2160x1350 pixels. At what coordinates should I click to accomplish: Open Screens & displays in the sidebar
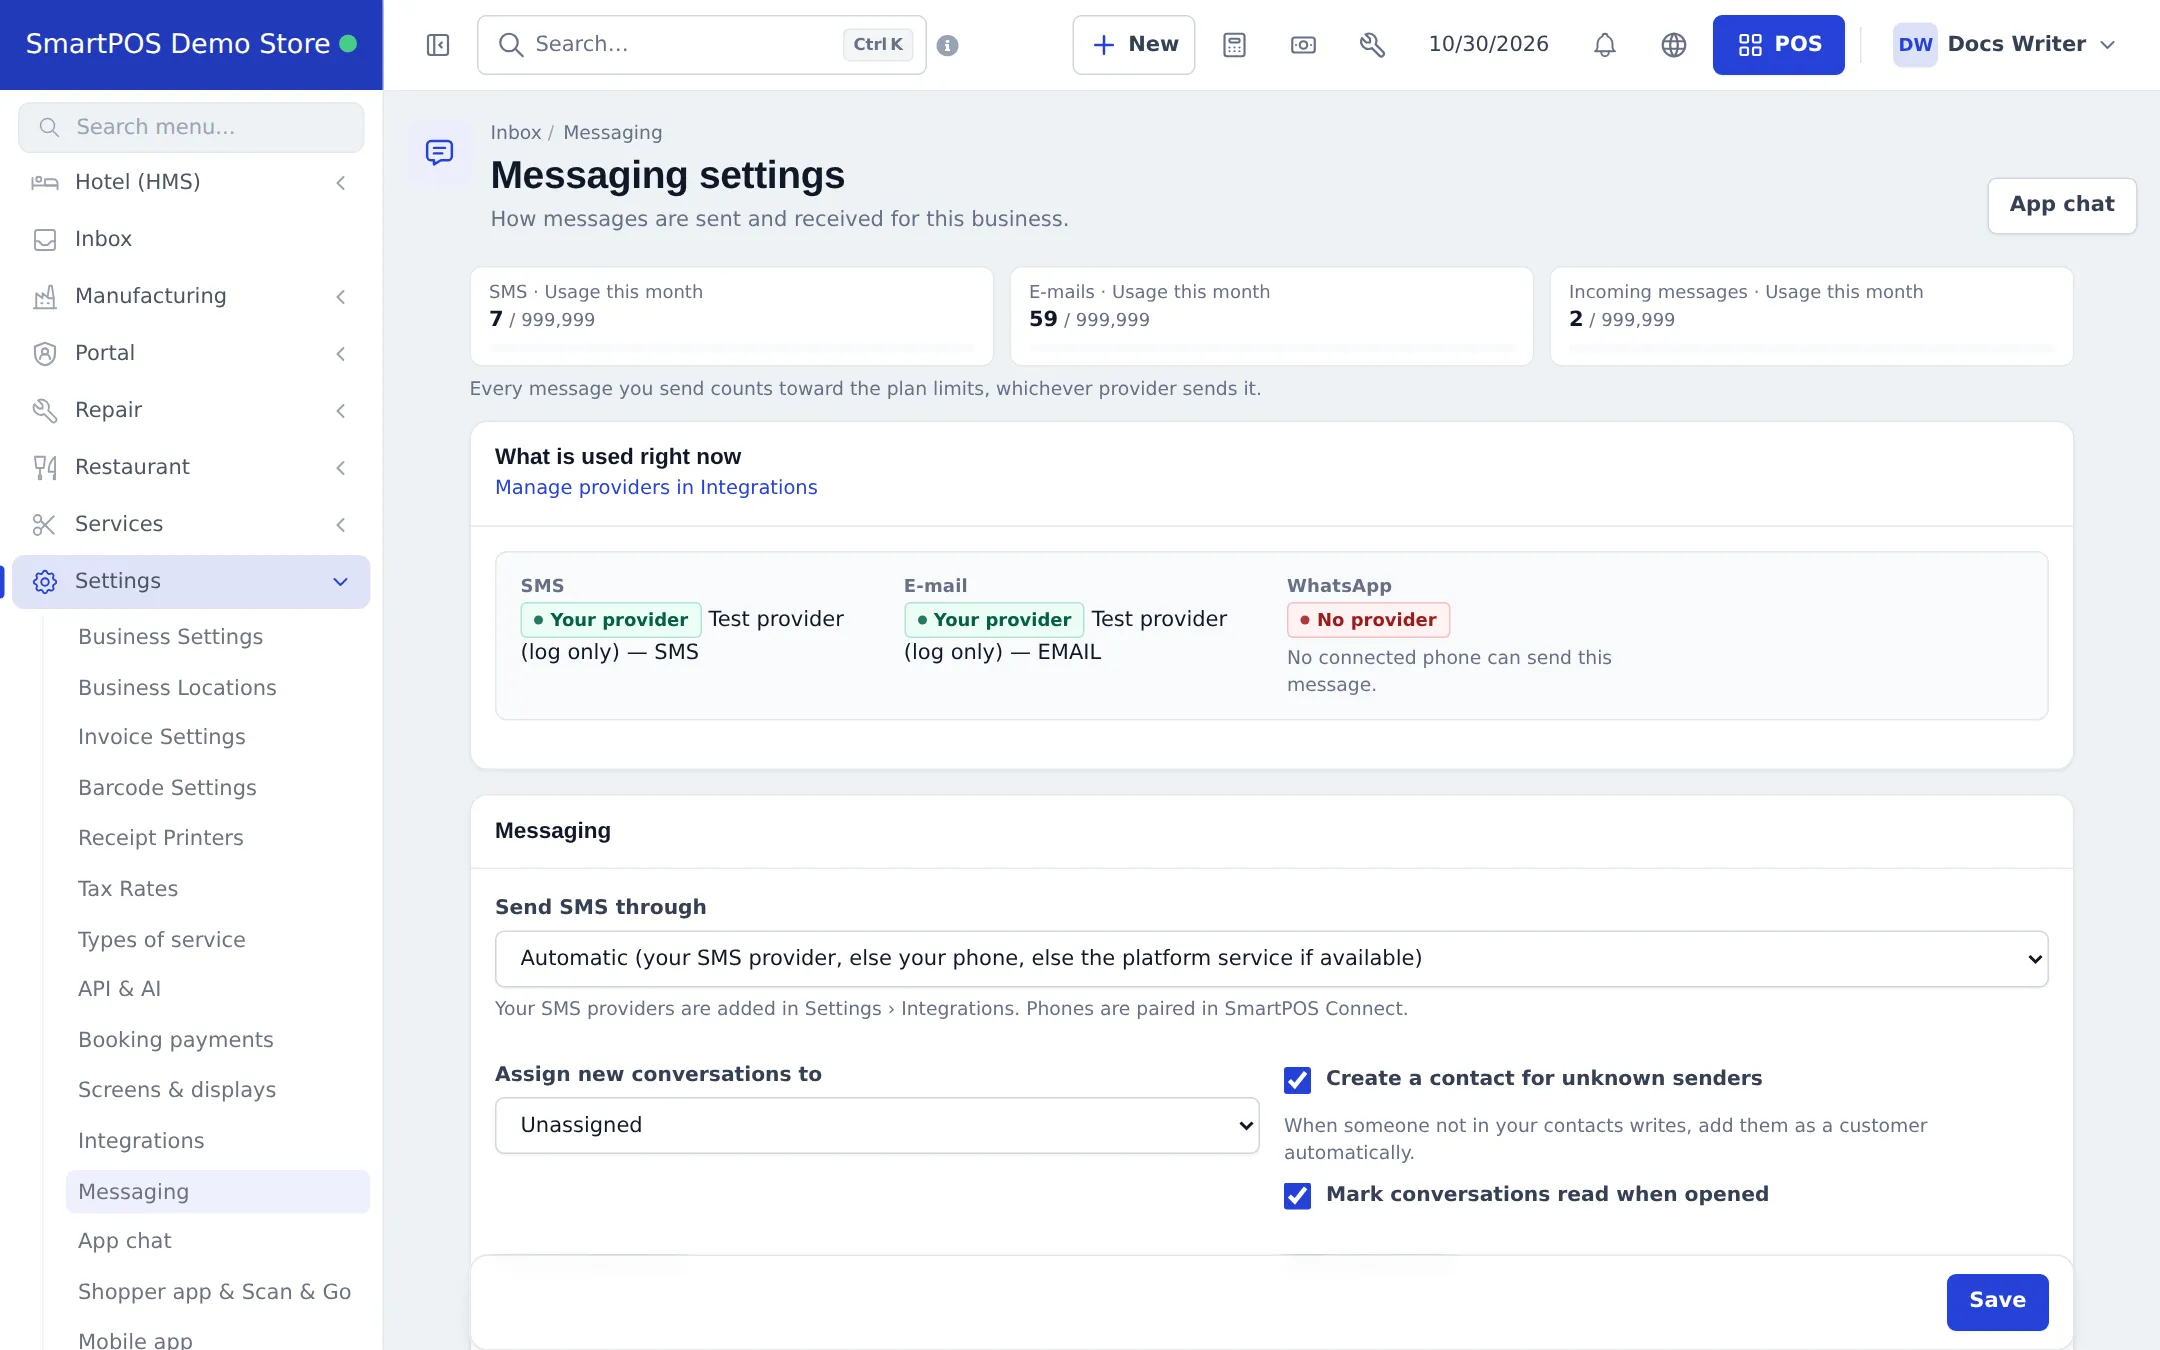(177, 1090)
